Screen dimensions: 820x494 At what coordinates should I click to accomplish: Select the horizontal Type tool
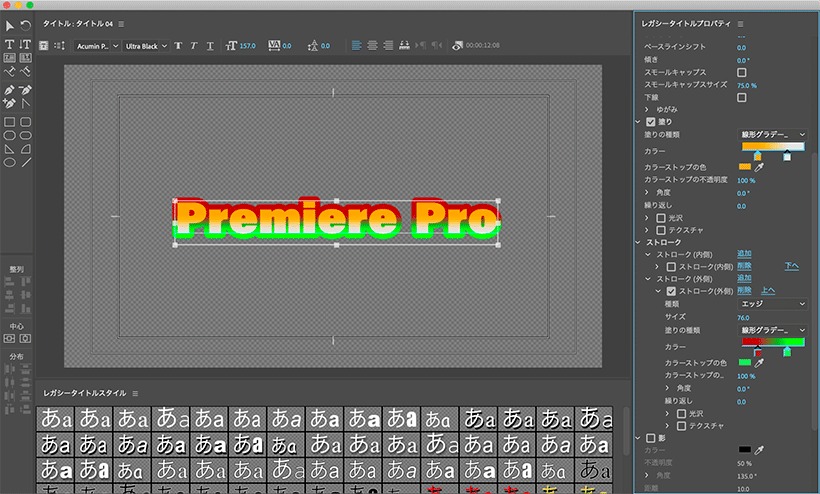point(9,44)
